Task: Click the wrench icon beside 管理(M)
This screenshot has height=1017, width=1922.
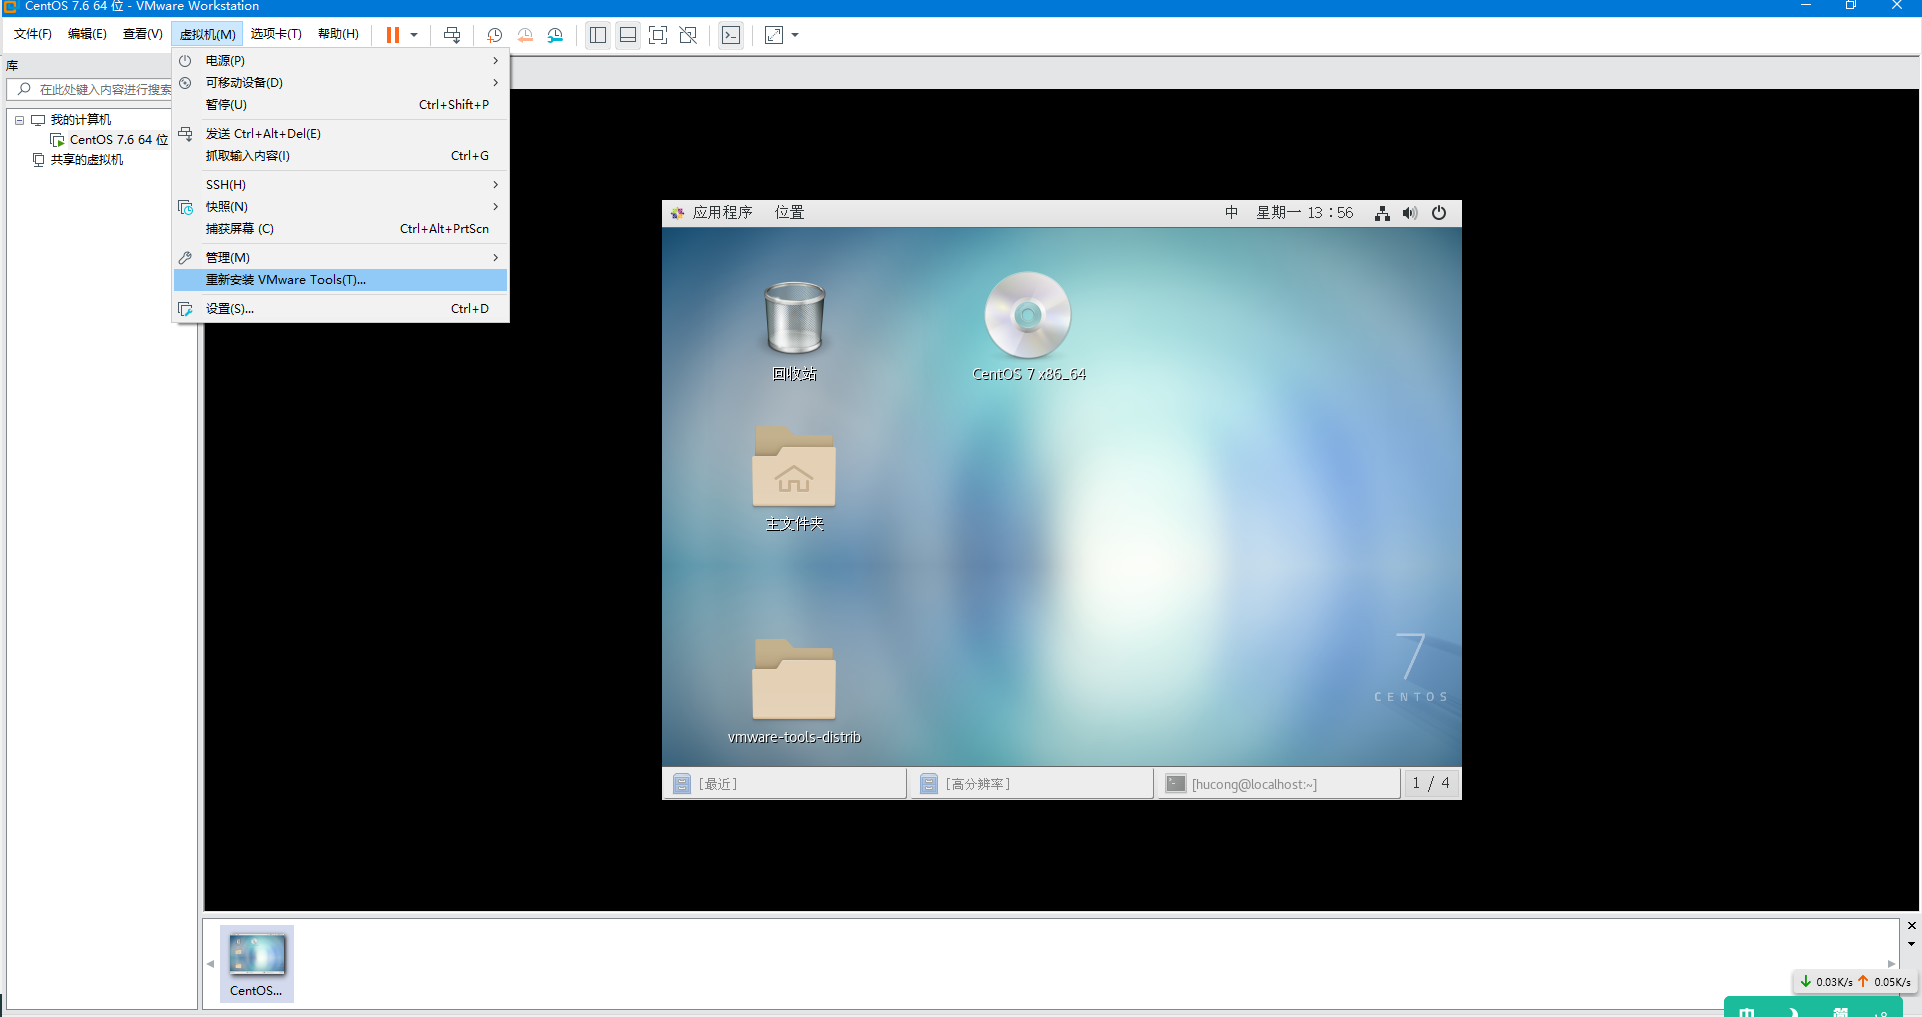Action: point(185,258)
